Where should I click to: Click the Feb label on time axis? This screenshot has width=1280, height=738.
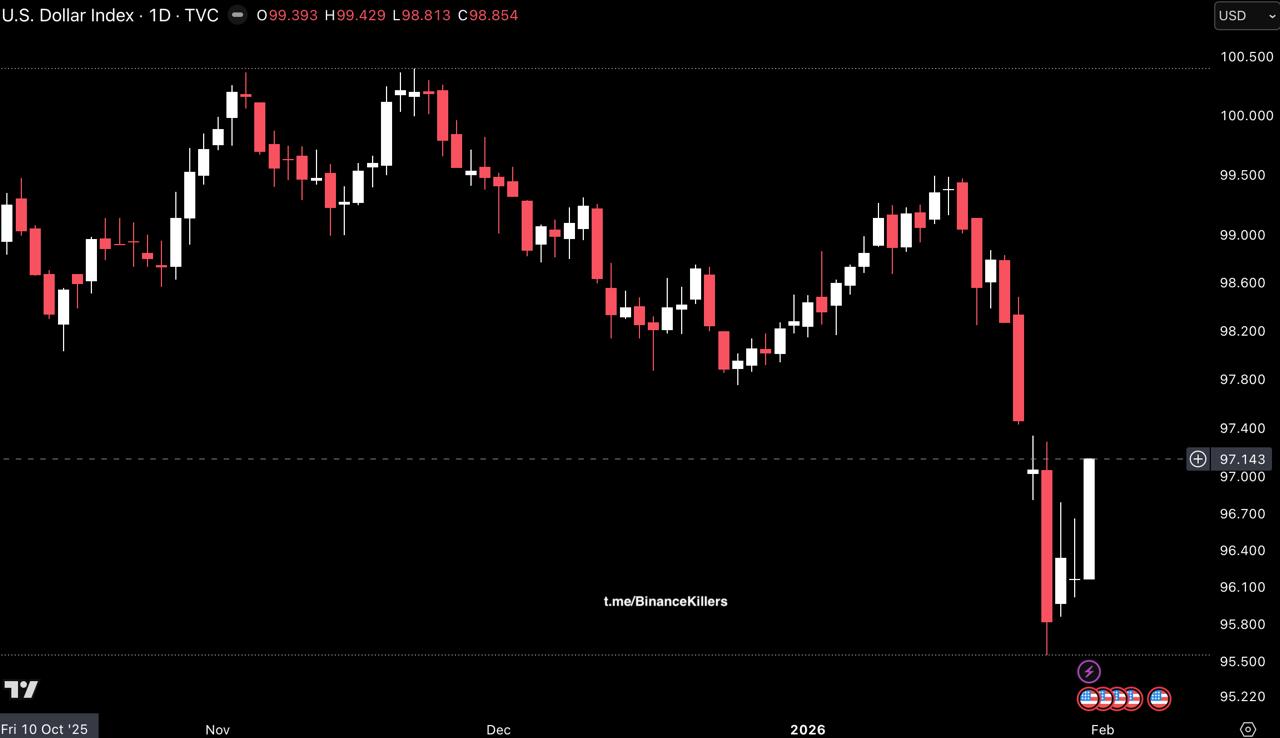(1102, 729)
